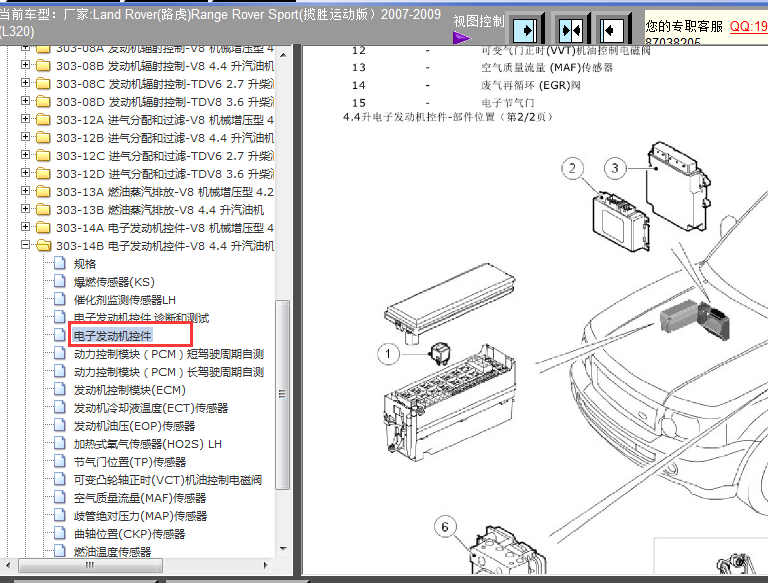768x583 pixels.
Task: Click the expand-right view control button
Action: pos(525,30)
